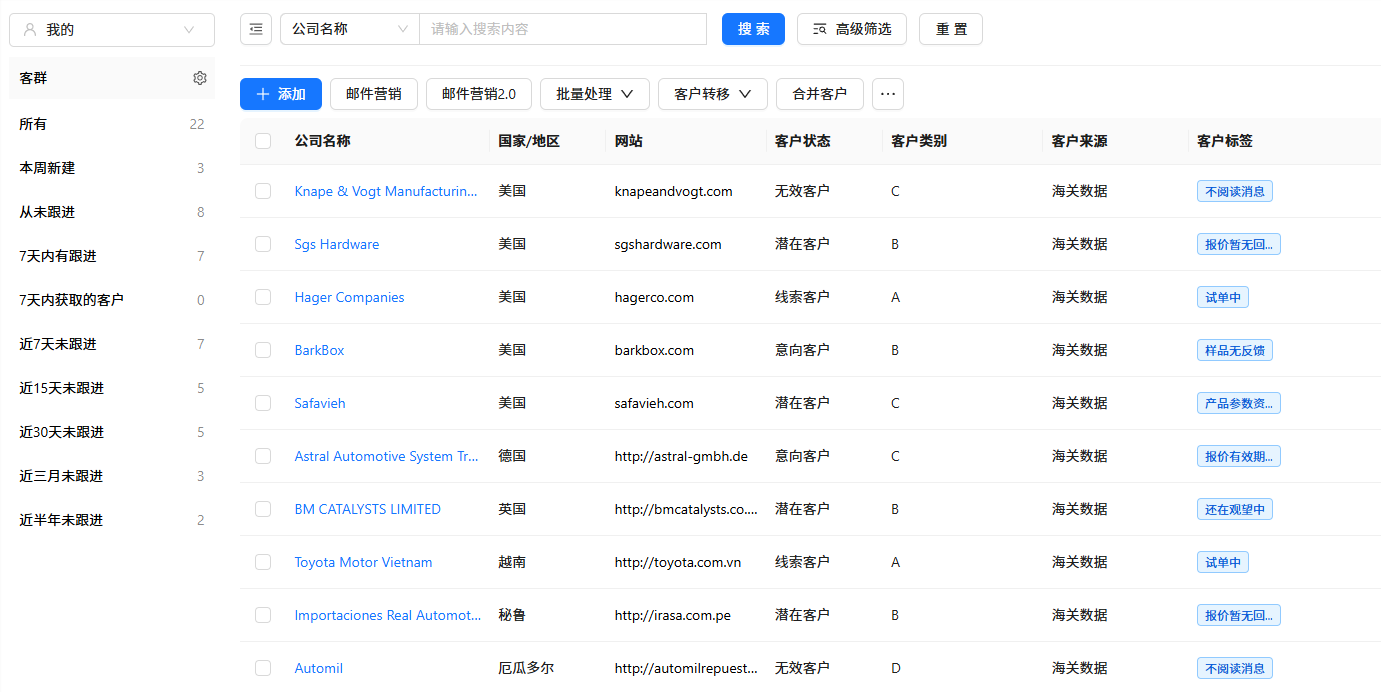Image resolution: width=1381 pixels, height=692 pixels.
Task: Check the BM CATALYSTS LIMITED row box
Action: 263,509
